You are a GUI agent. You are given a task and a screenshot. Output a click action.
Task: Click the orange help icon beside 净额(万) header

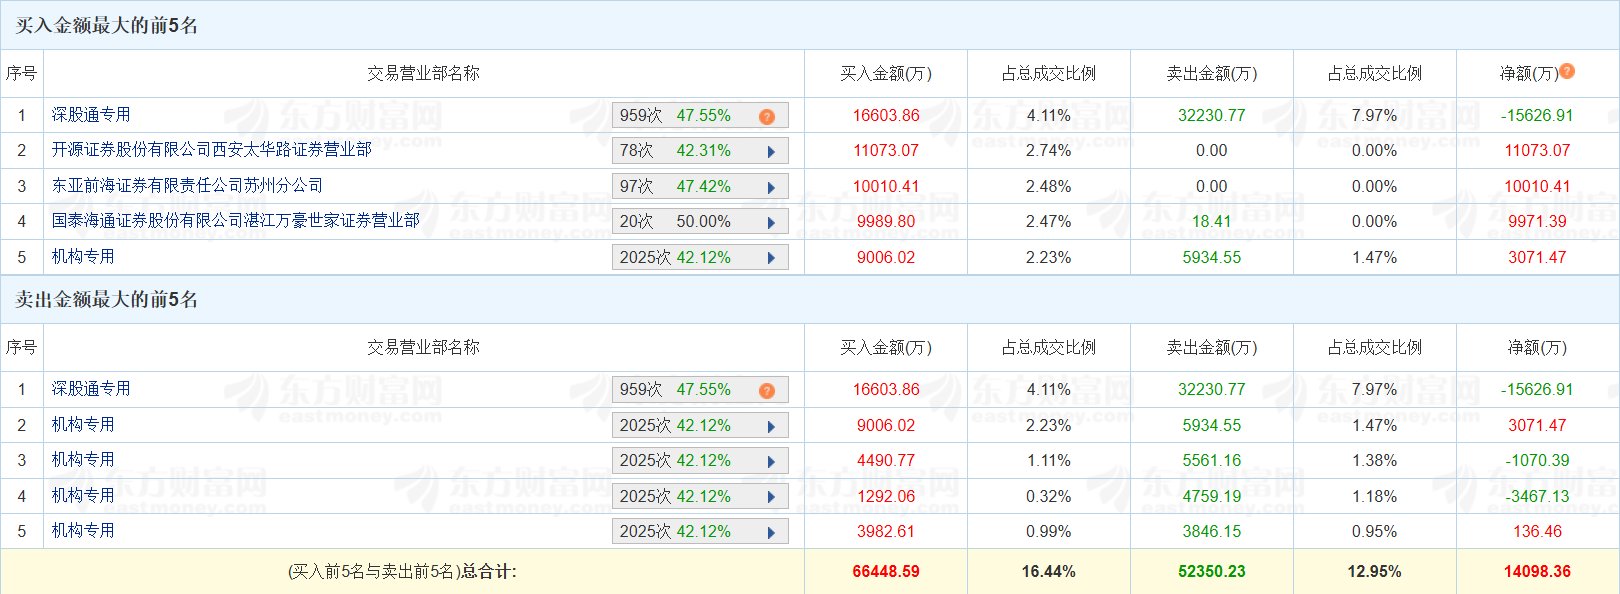[1567, 71]
